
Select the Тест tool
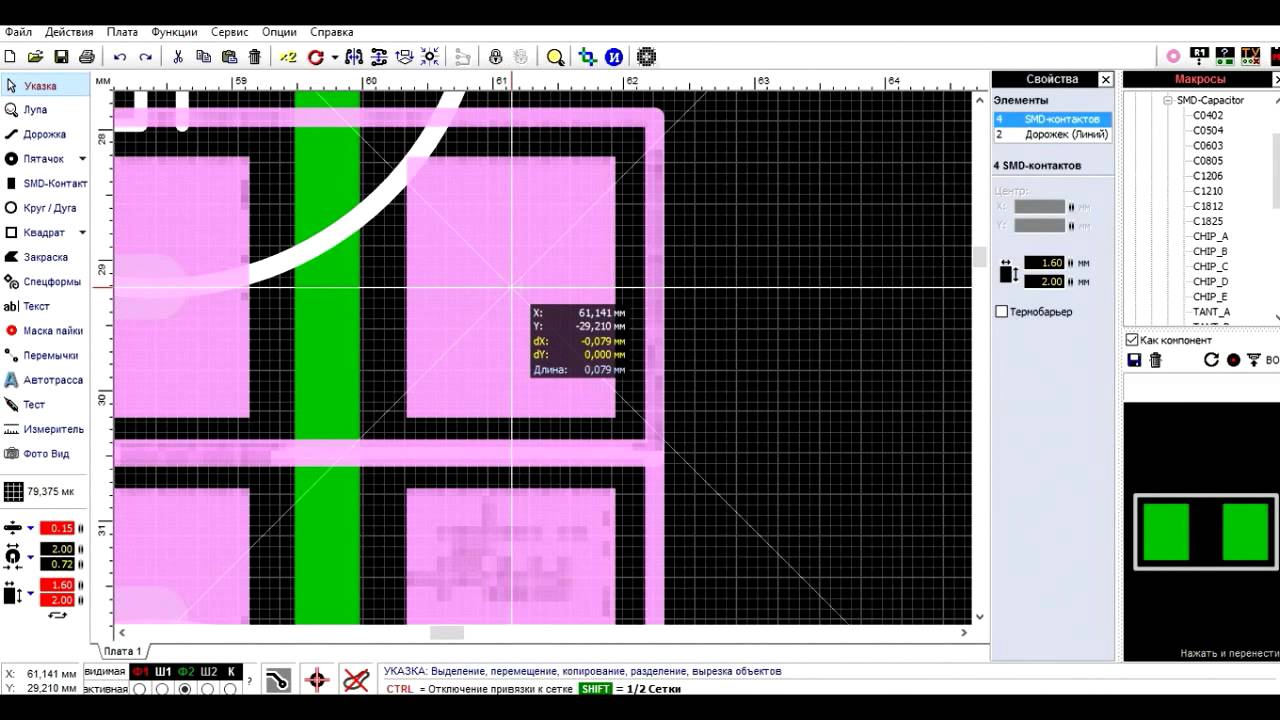pos(44,405)
